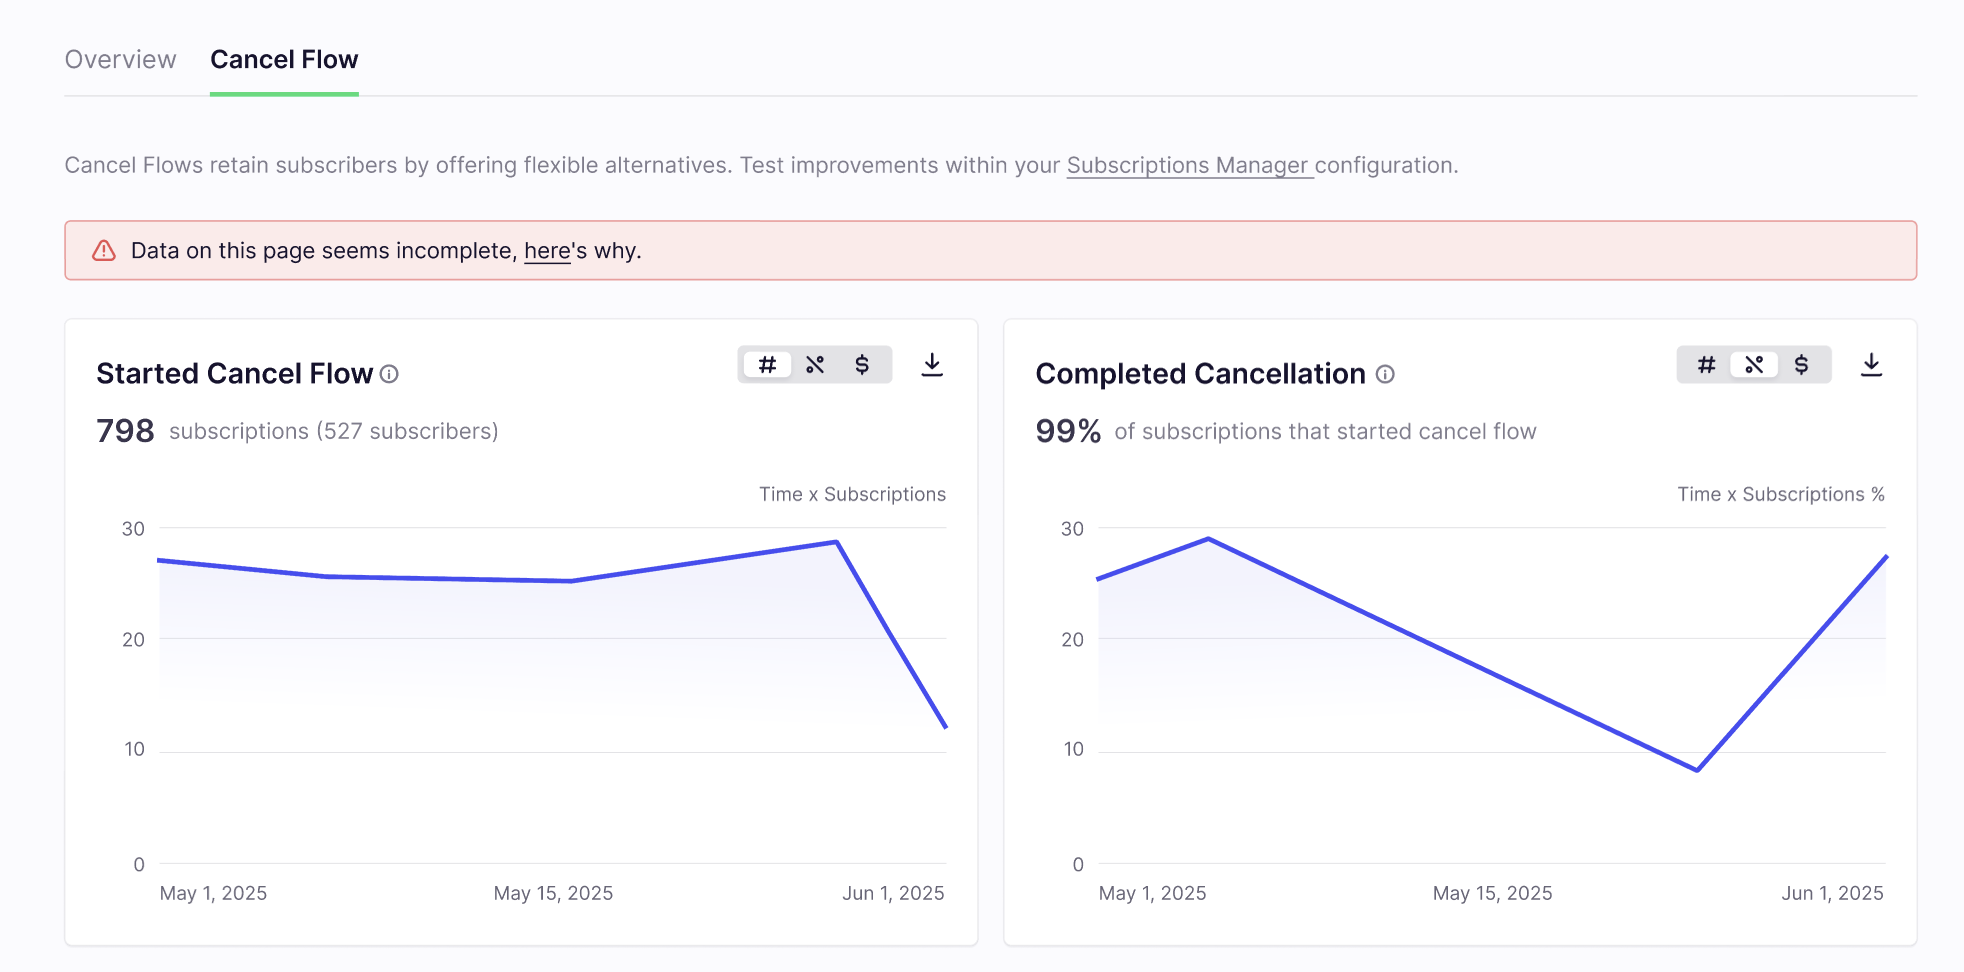Click lowest point on Completed Cancellation line

(x=1697, y=770)
